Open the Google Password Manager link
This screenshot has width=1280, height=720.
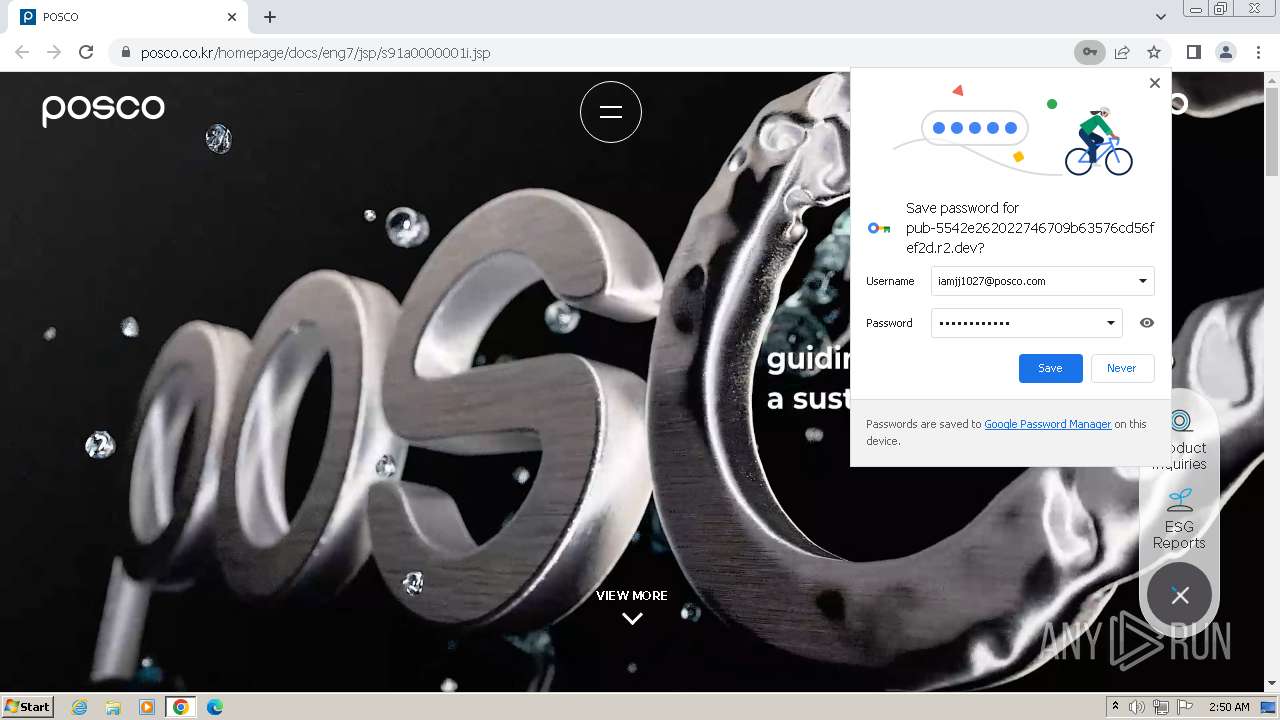coord(1048,424)
